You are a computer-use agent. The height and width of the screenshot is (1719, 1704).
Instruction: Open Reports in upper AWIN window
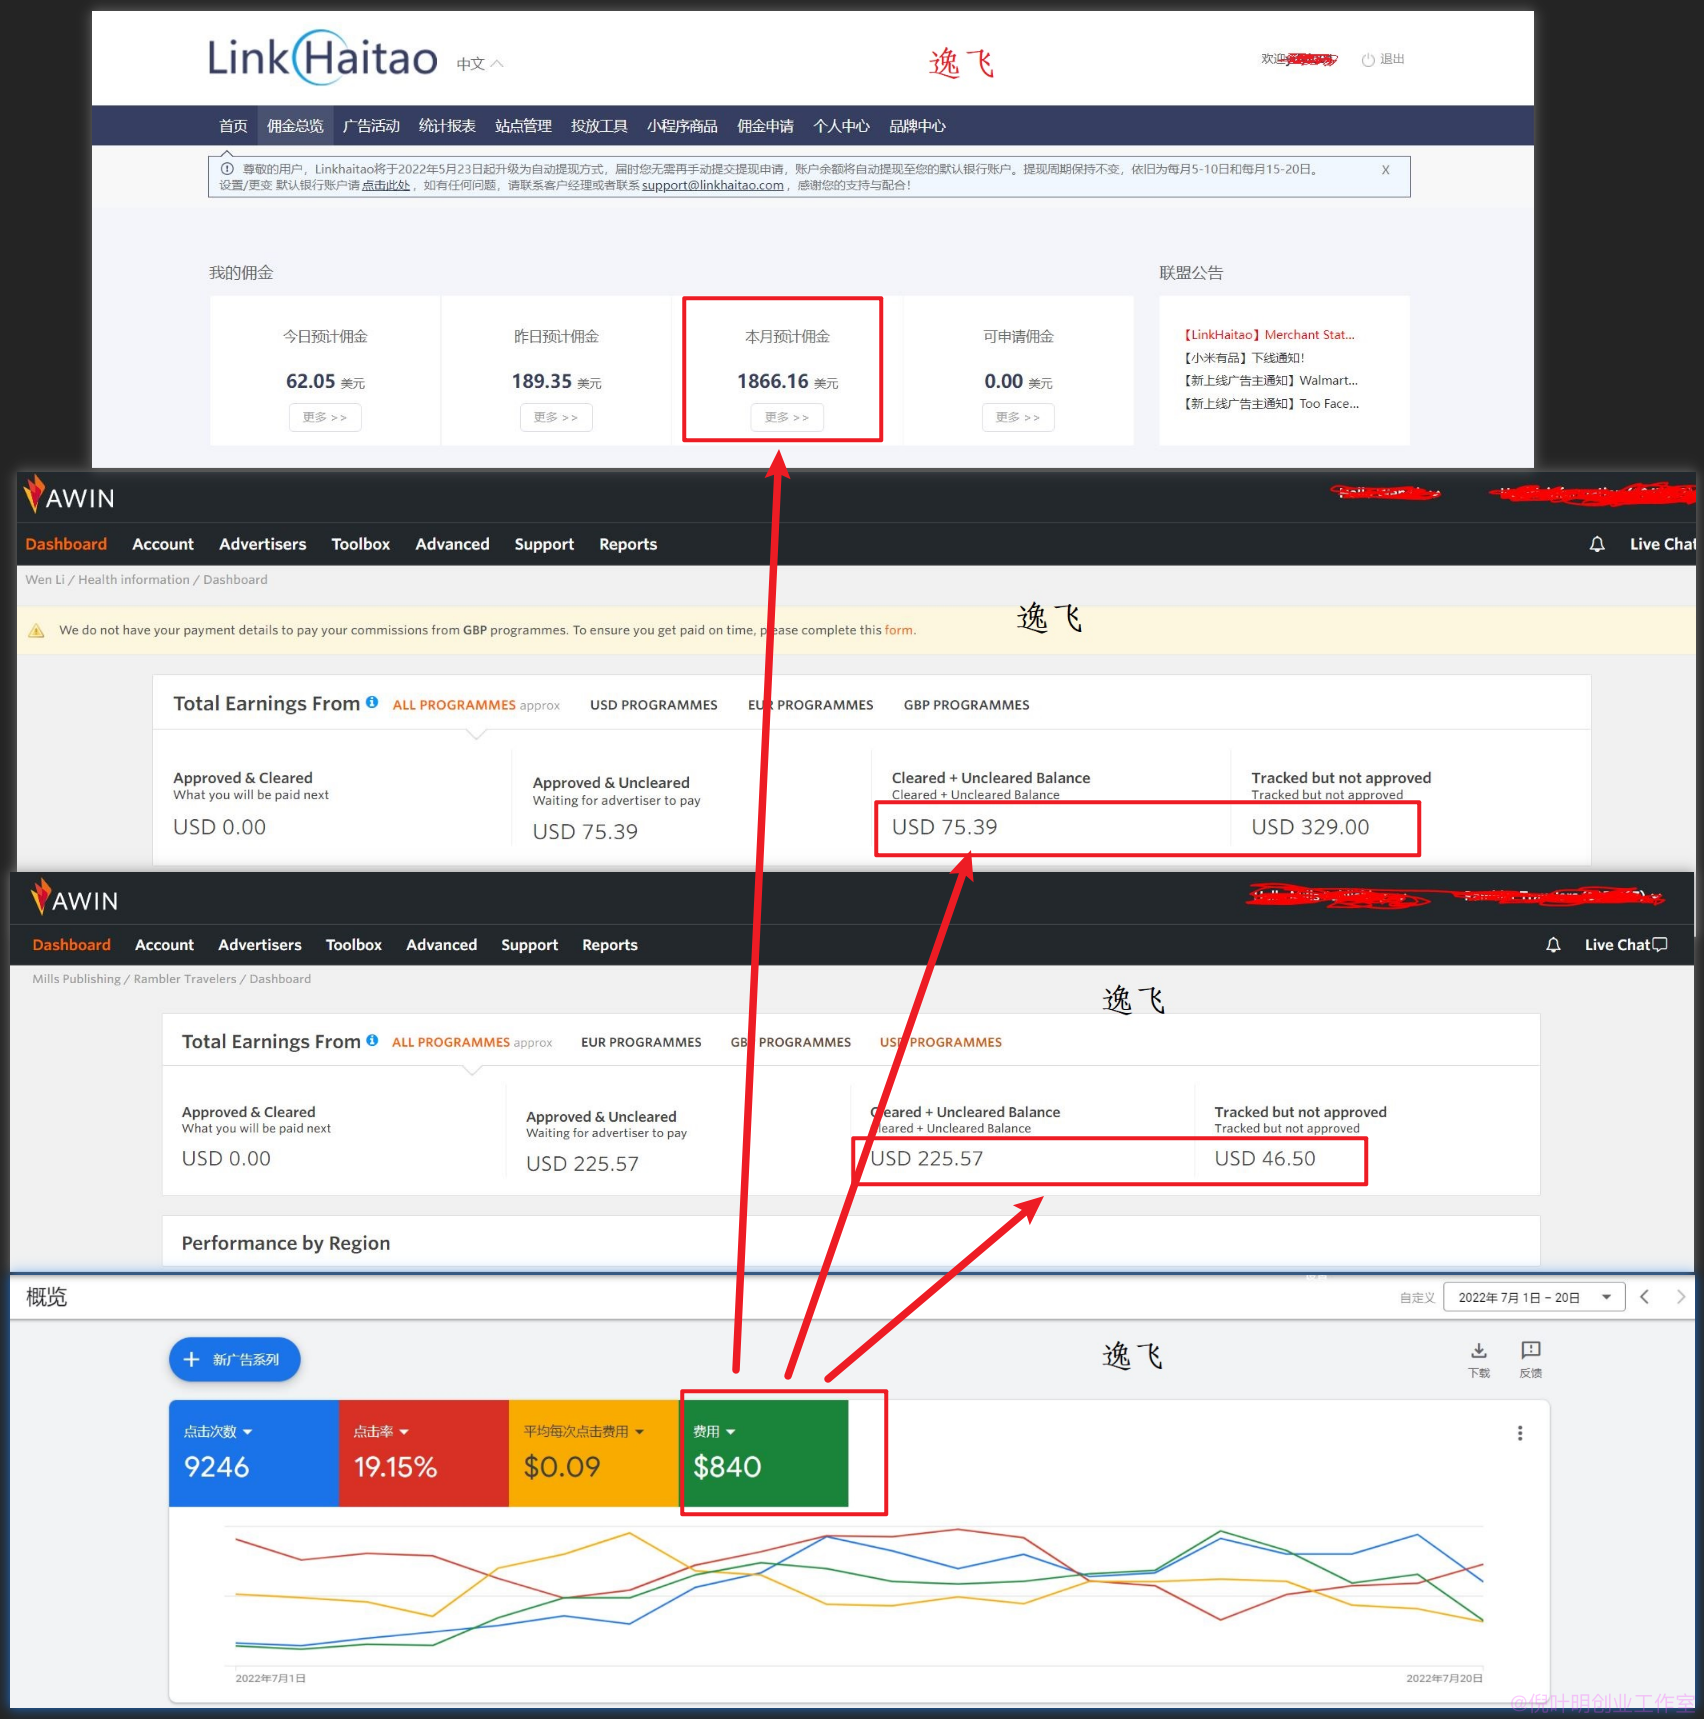click(628, 544)
